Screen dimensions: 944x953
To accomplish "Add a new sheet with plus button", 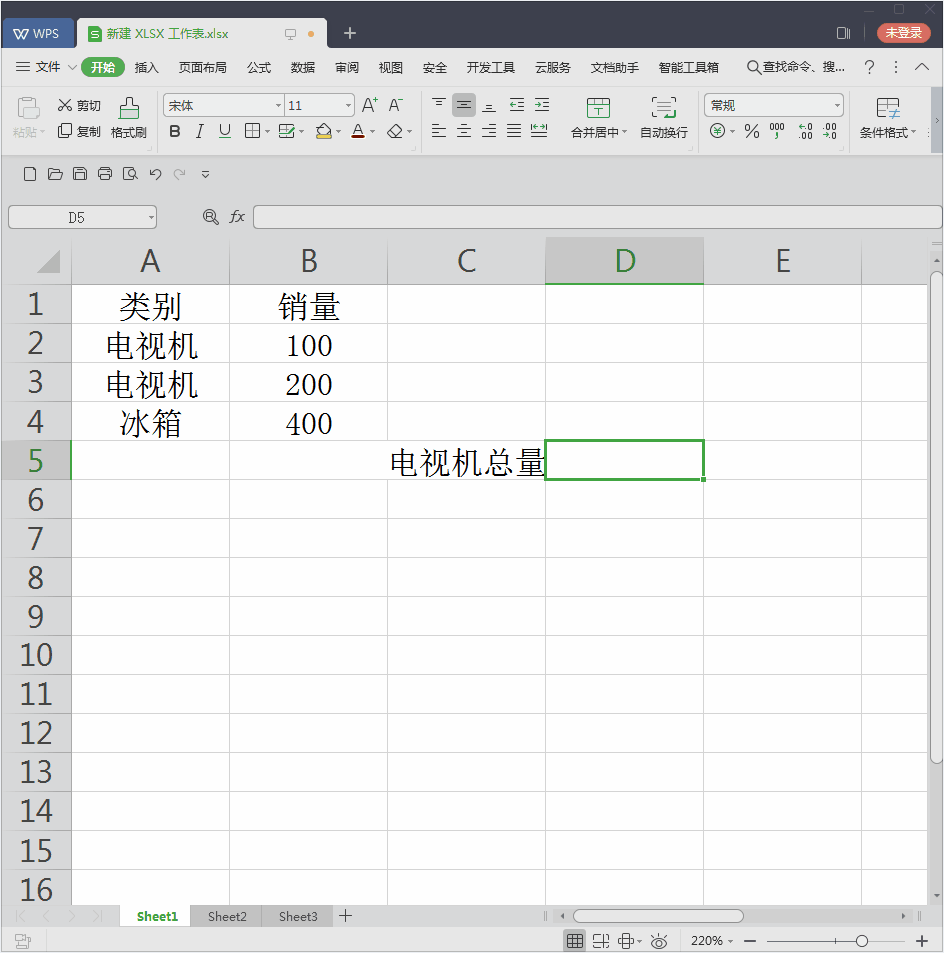I will pyautogui.click(x=345, y=916).
